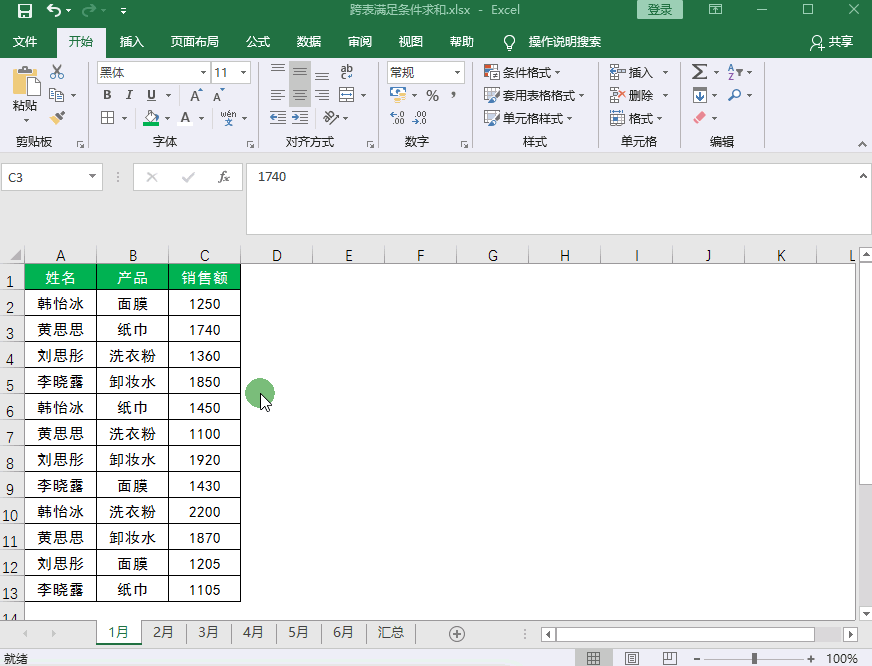Switch to the 公式 ribbon tab

point(258,42)
